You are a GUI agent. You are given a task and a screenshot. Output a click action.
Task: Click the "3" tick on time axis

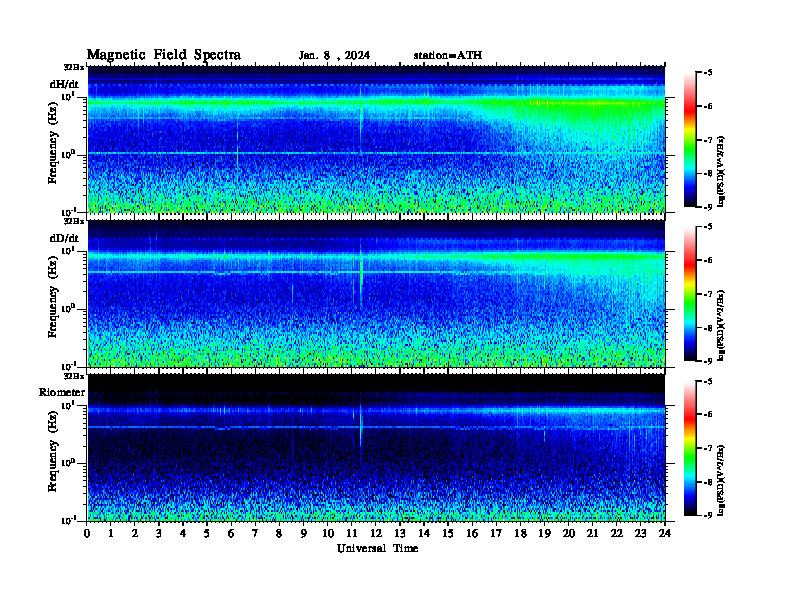(x=159, y=533)
